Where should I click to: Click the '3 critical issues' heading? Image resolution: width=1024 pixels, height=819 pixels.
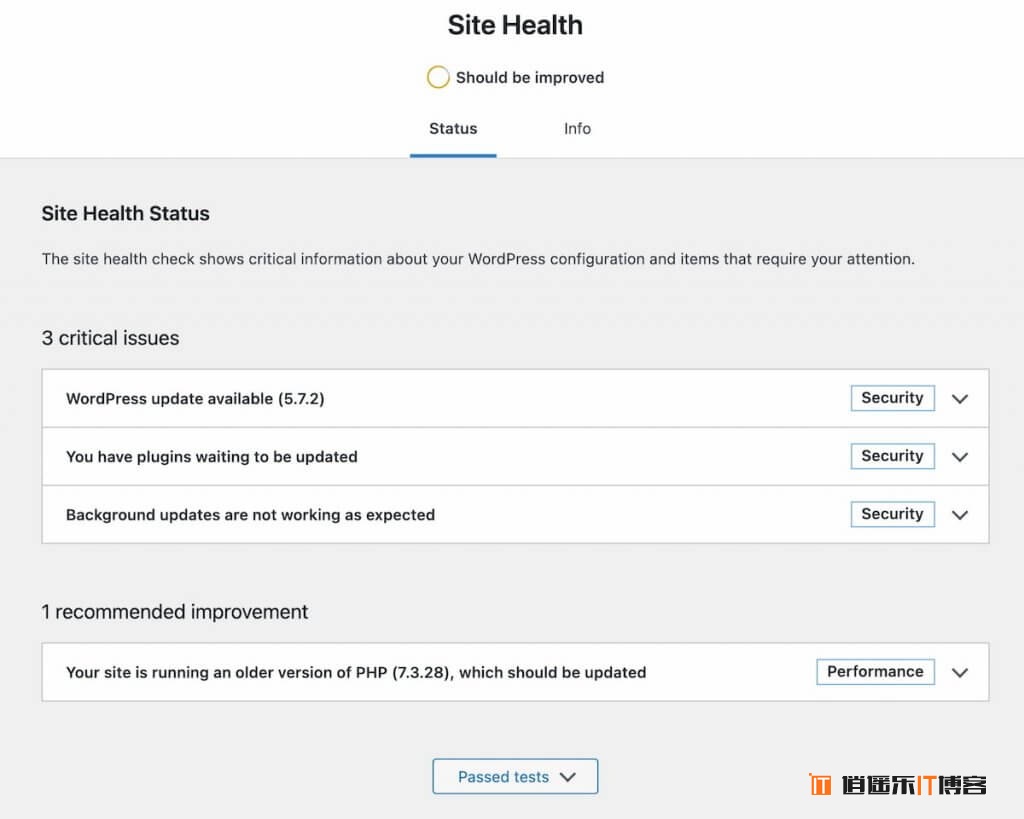(110, 338)
